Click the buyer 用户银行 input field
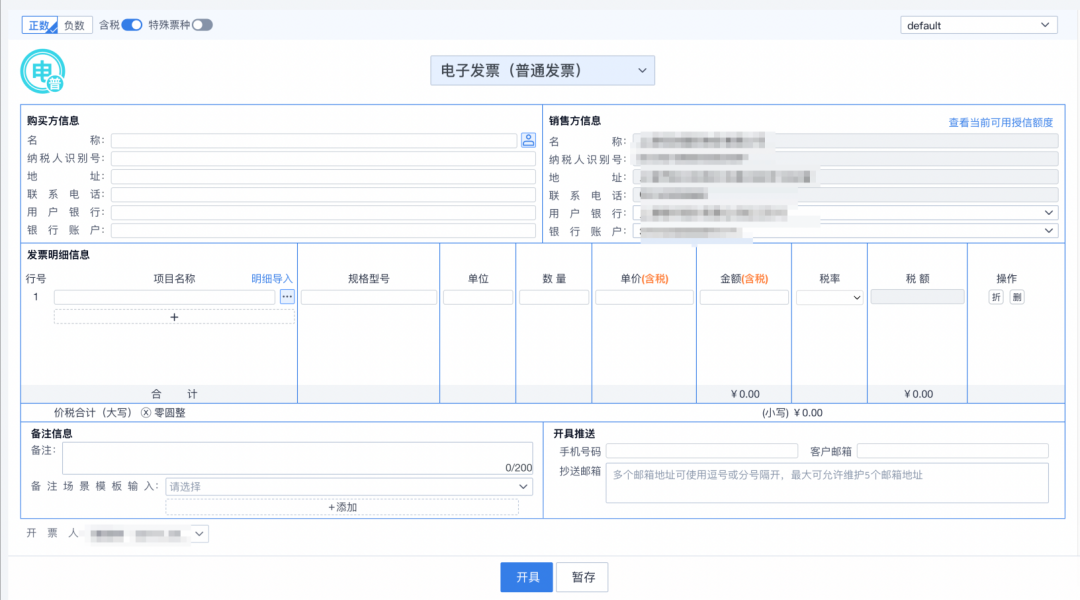 click(323, 212)
